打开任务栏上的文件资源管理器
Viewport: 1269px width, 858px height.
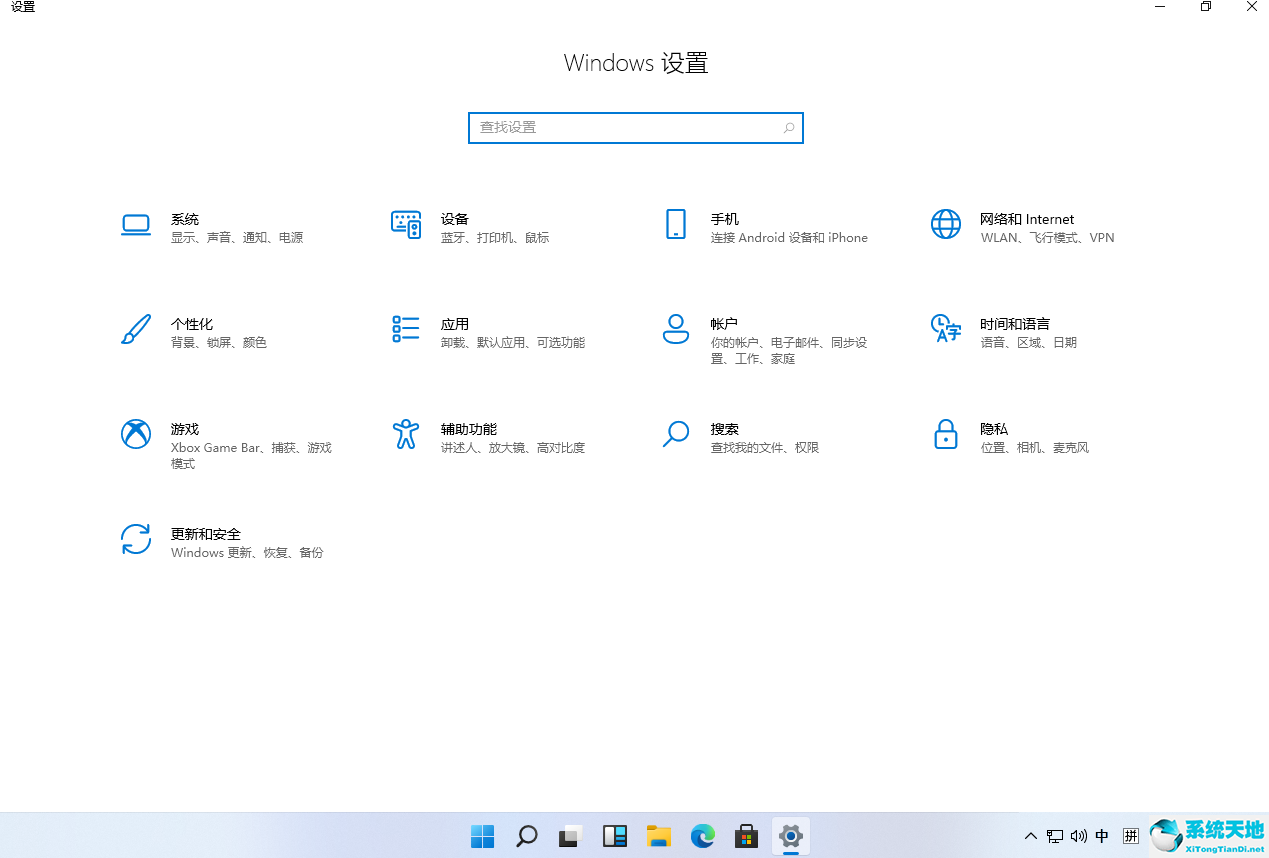click(x=659, y=836)
